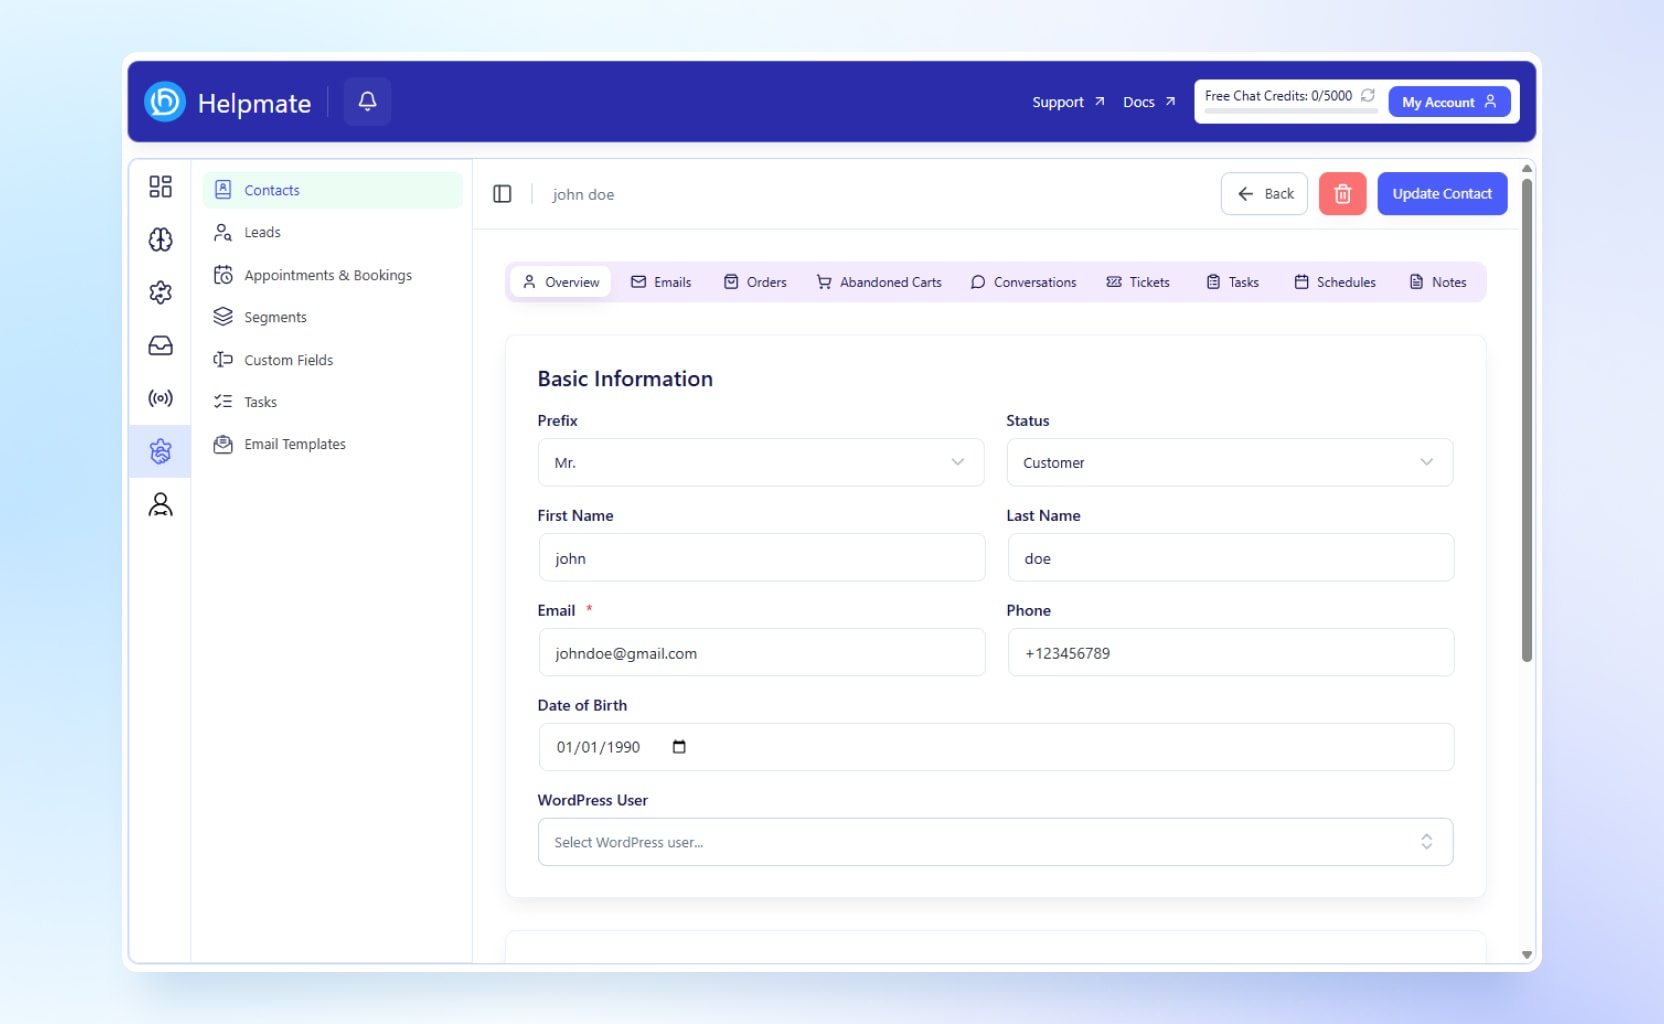1664x1024 pixels.
Task: Open the Support link
Action: click(x=1067, y=102)
